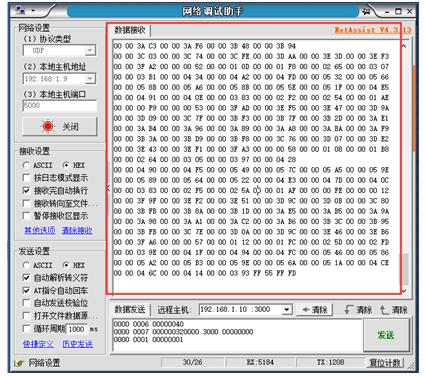Select the 数据接收 tab
This screenshot has height=376, width=425.
pos(130,30)
